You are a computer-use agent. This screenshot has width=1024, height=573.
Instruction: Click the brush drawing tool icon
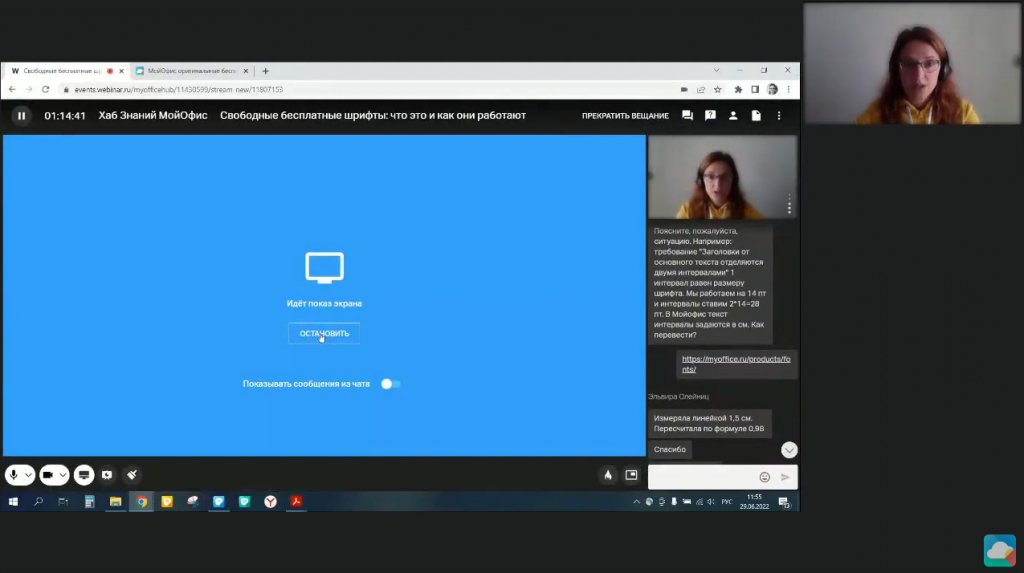(132, 475)
